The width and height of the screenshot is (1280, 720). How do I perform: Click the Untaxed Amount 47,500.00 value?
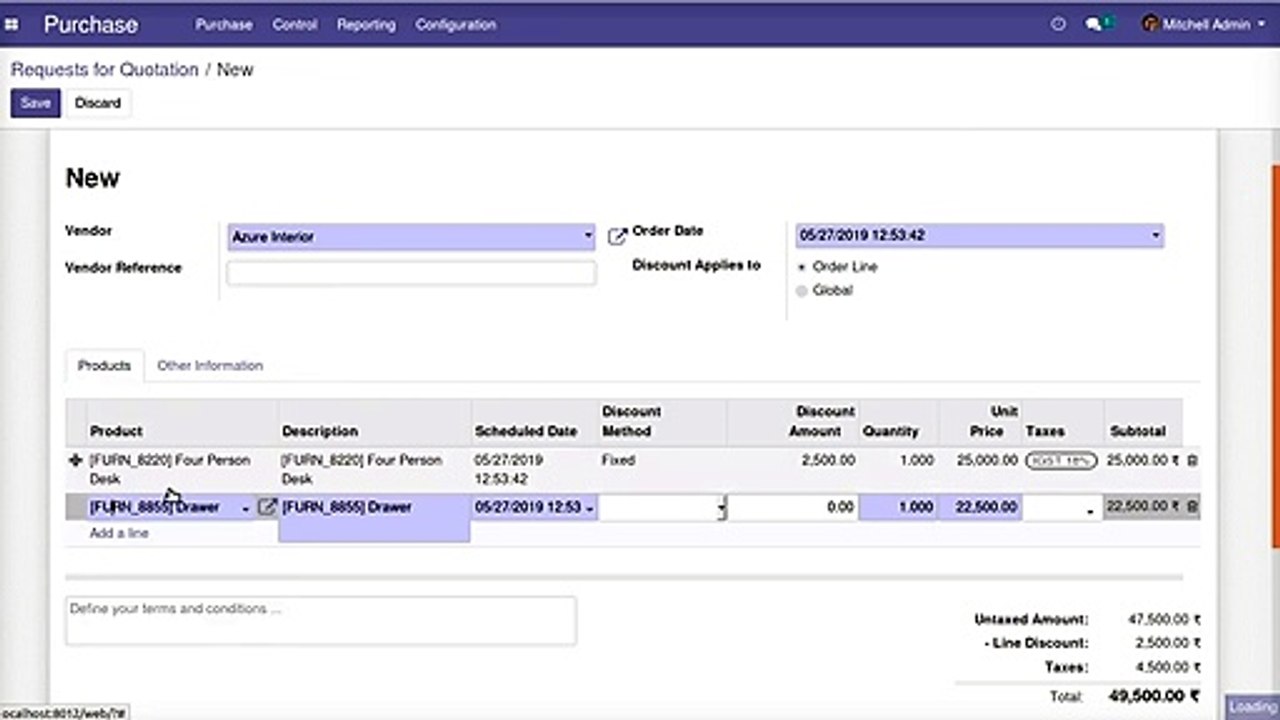1165,620
